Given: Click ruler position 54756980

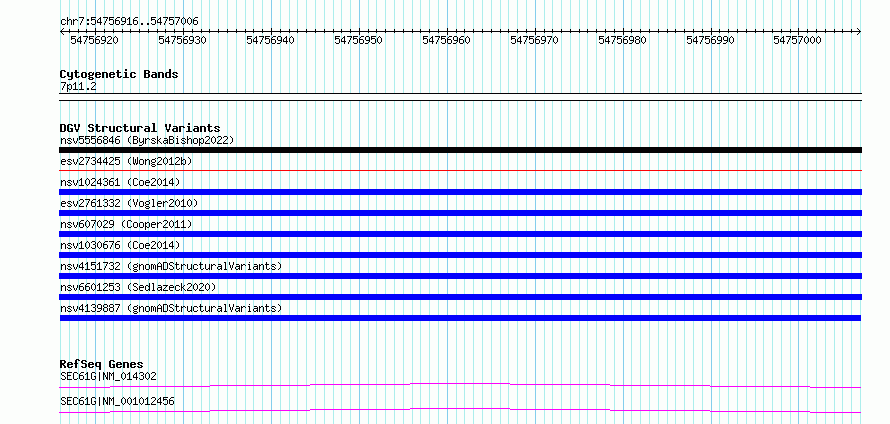Looking at the screenshot, I should tap(622, 40).
